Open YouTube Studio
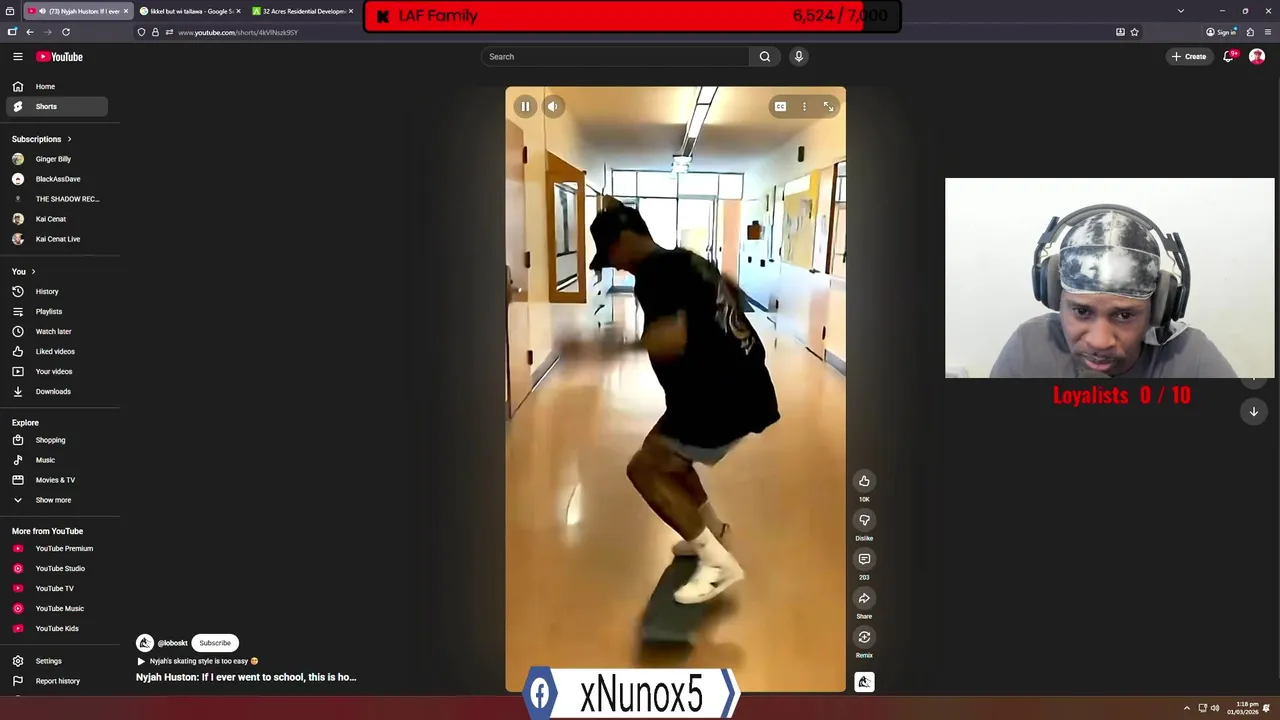This screenshot has height=720, width=1280. (57, 569)
